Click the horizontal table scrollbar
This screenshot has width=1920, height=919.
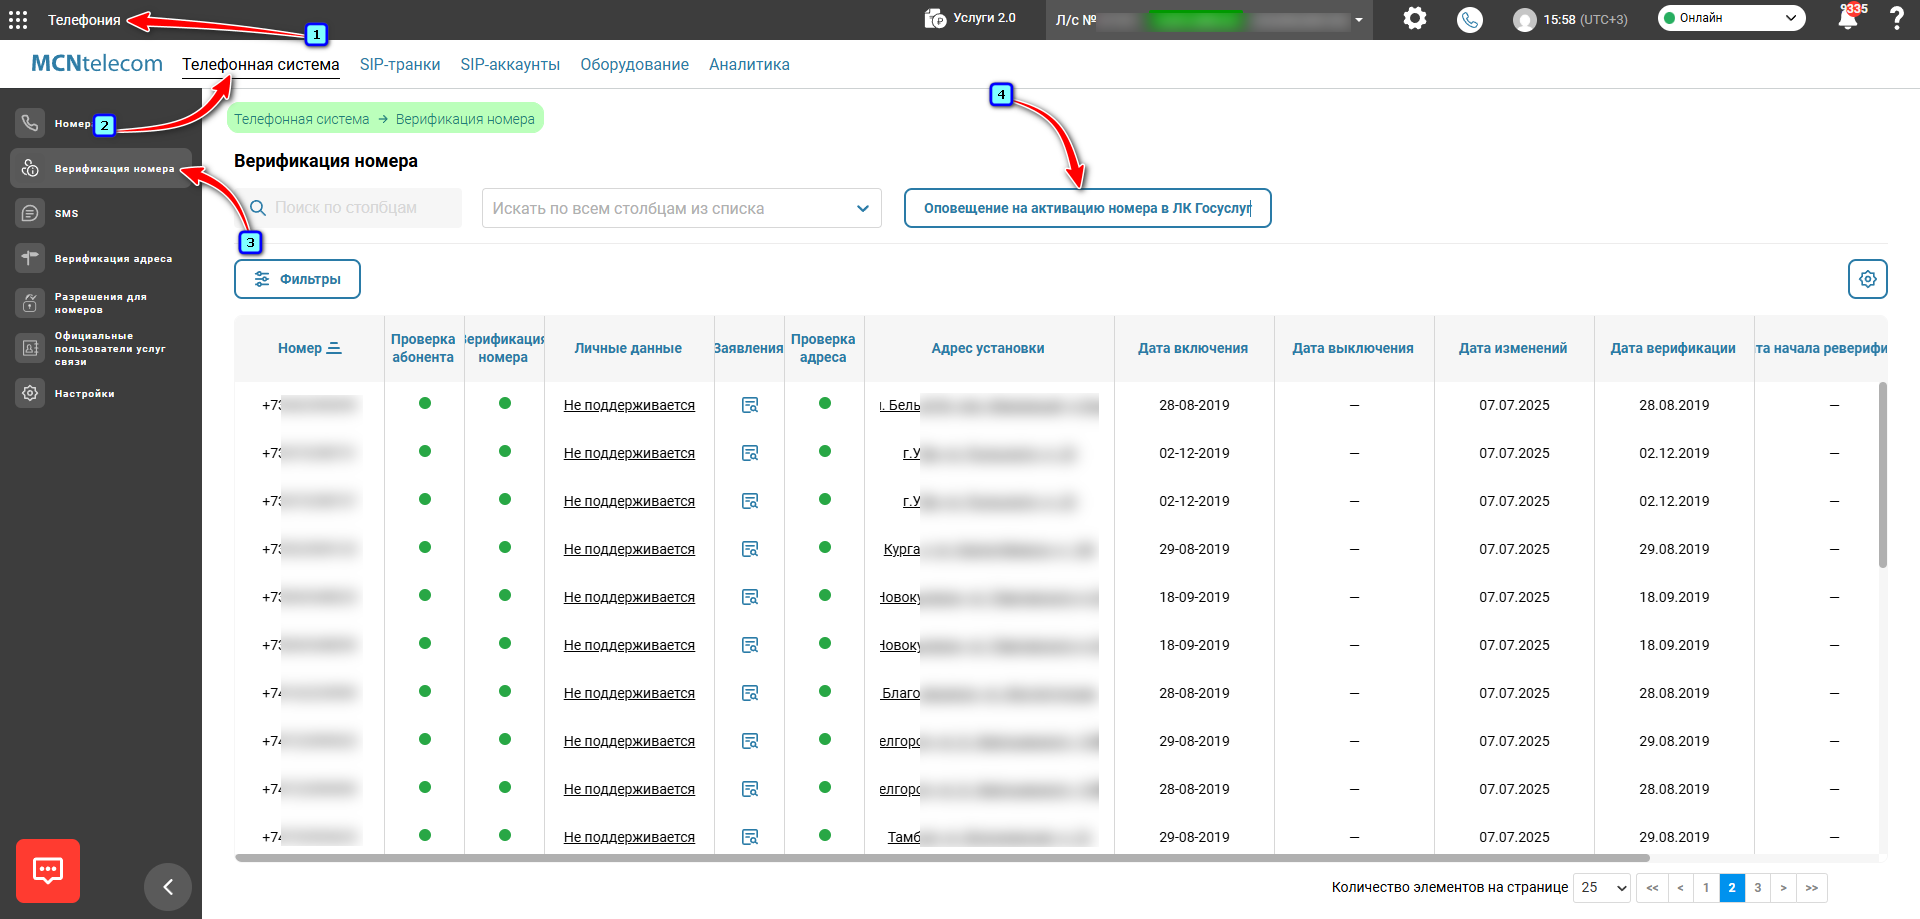coord(942,858)
